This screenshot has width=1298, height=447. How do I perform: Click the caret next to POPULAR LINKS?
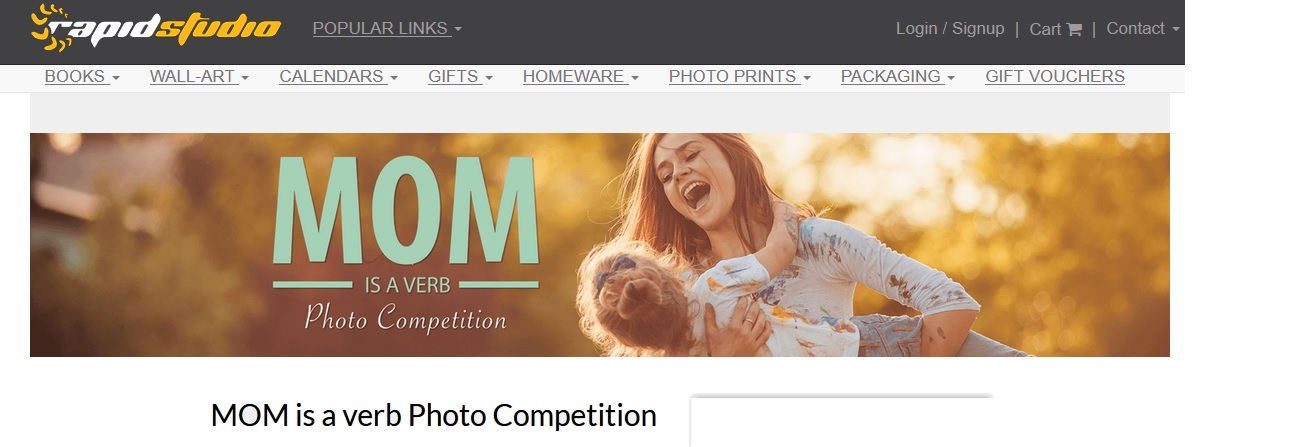[x=458, y=30]
